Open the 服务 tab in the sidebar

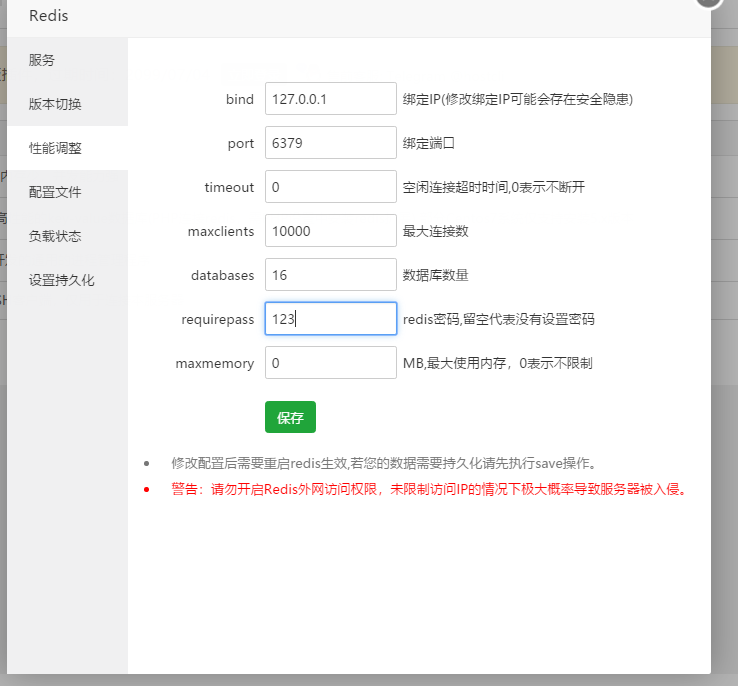[x=67, y=60]
